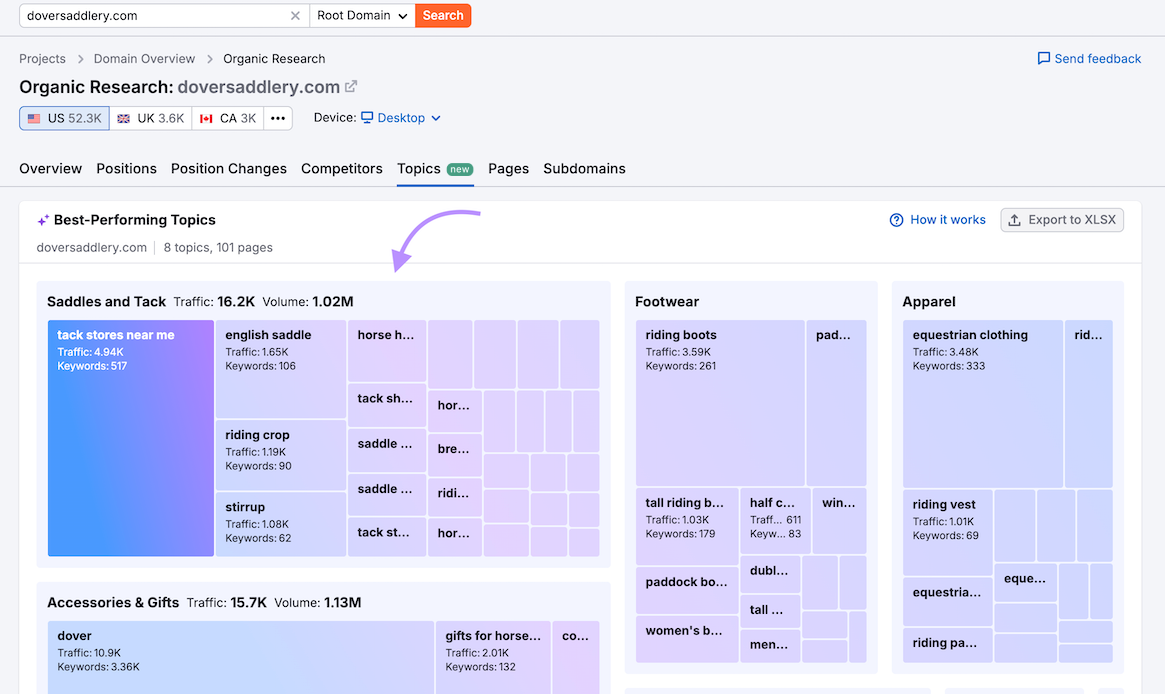Click the desktop monitor device icon
Viewport: 1165px width, 694px height.
[x=367, y=118]
